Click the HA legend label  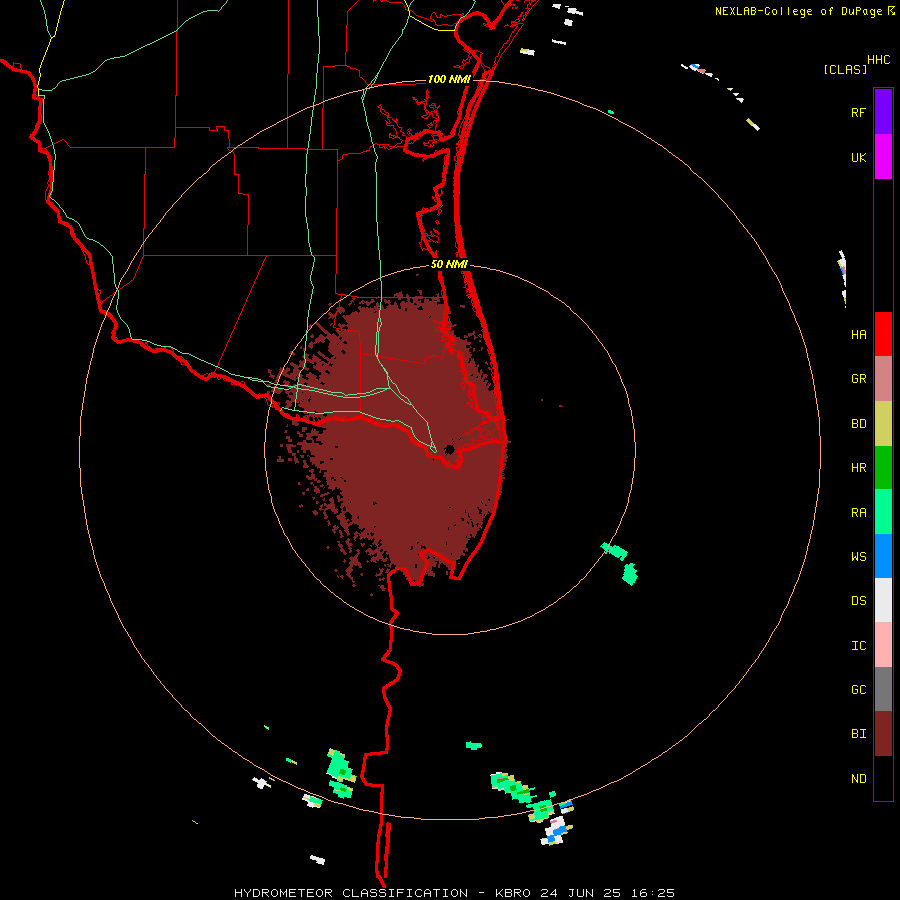coord(858,334)
